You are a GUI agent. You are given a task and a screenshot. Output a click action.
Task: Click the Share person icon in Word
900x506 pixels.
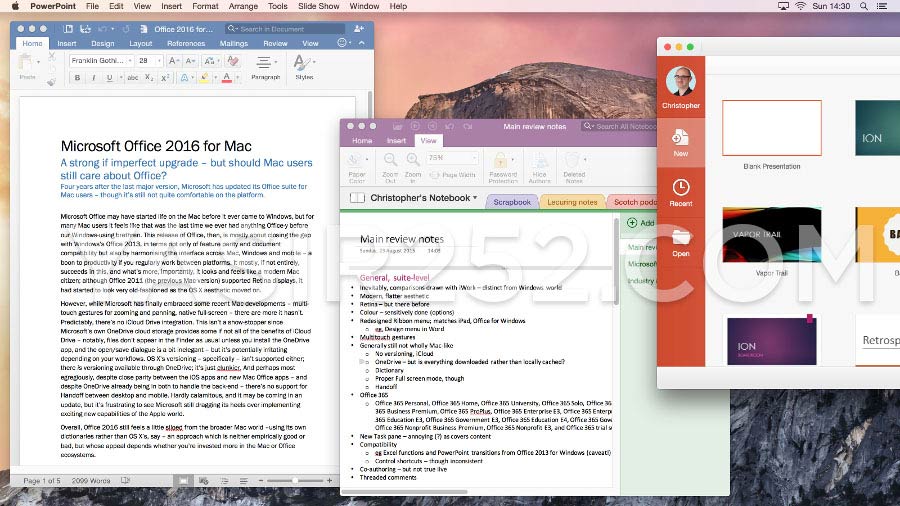(359, 29)
